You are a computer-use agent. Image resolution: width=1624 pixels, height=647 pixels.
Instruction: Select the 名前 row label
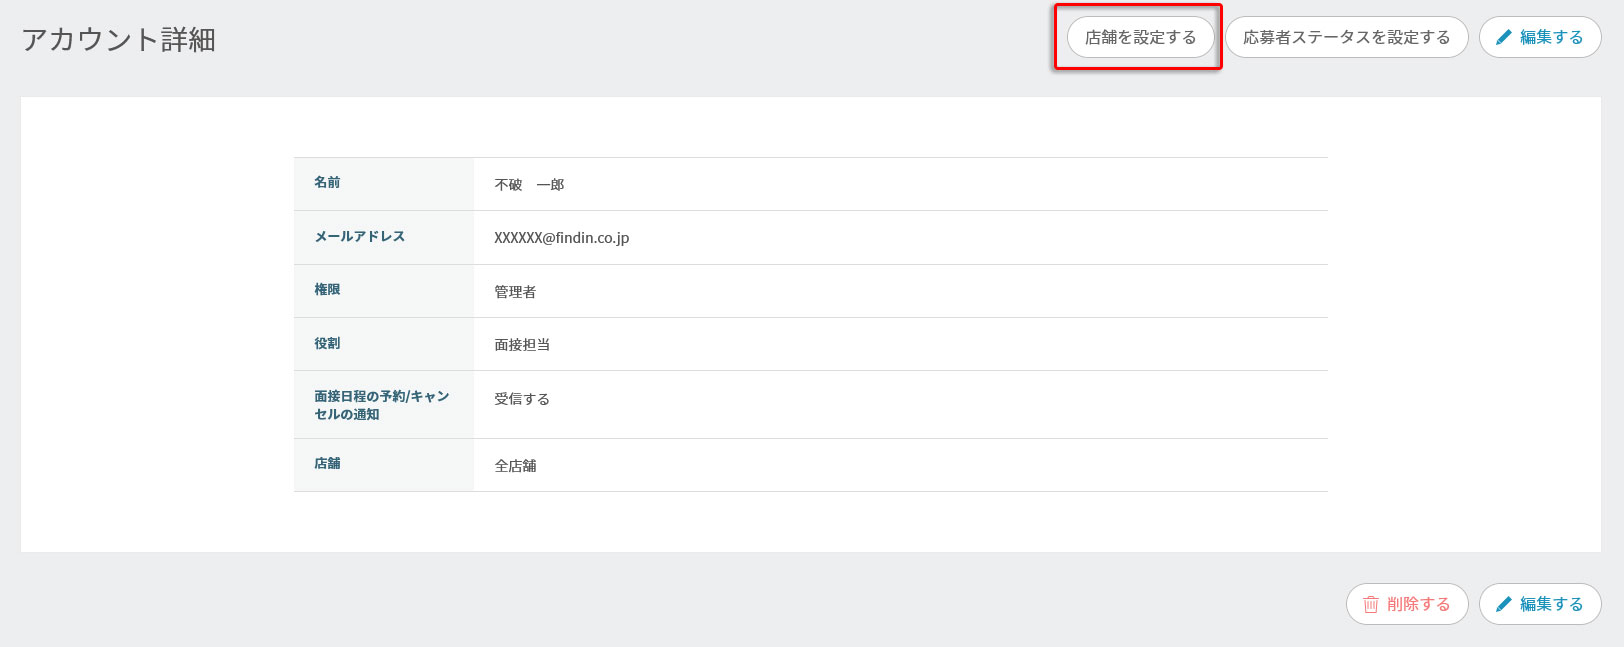pyautogui.click(x=327, y=183)
